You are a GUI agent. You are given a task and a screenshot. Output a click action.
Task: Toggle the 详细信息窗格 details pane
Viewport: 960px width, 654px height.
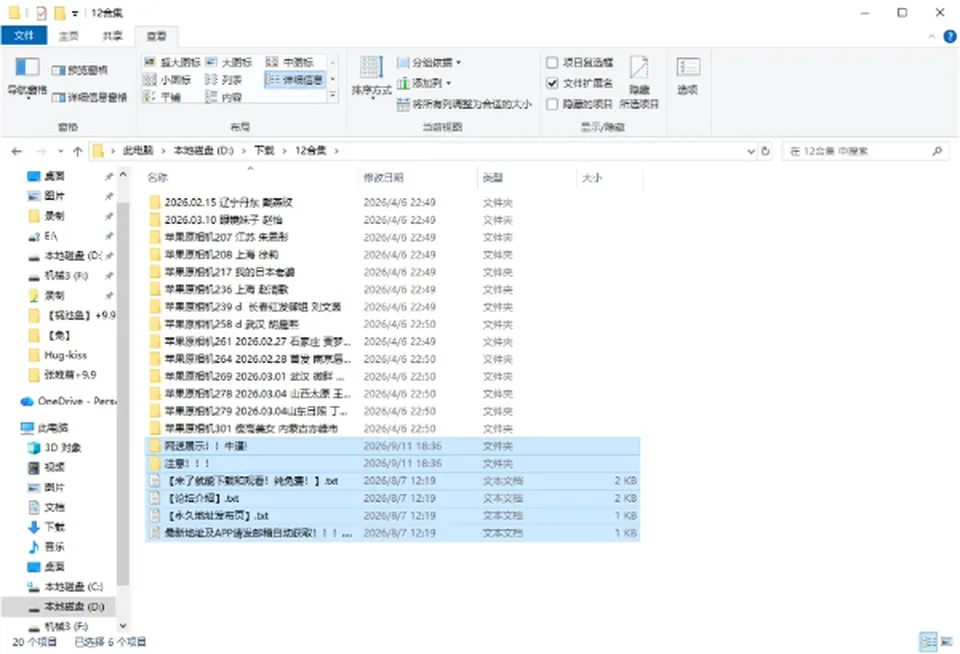pos(89,97)
